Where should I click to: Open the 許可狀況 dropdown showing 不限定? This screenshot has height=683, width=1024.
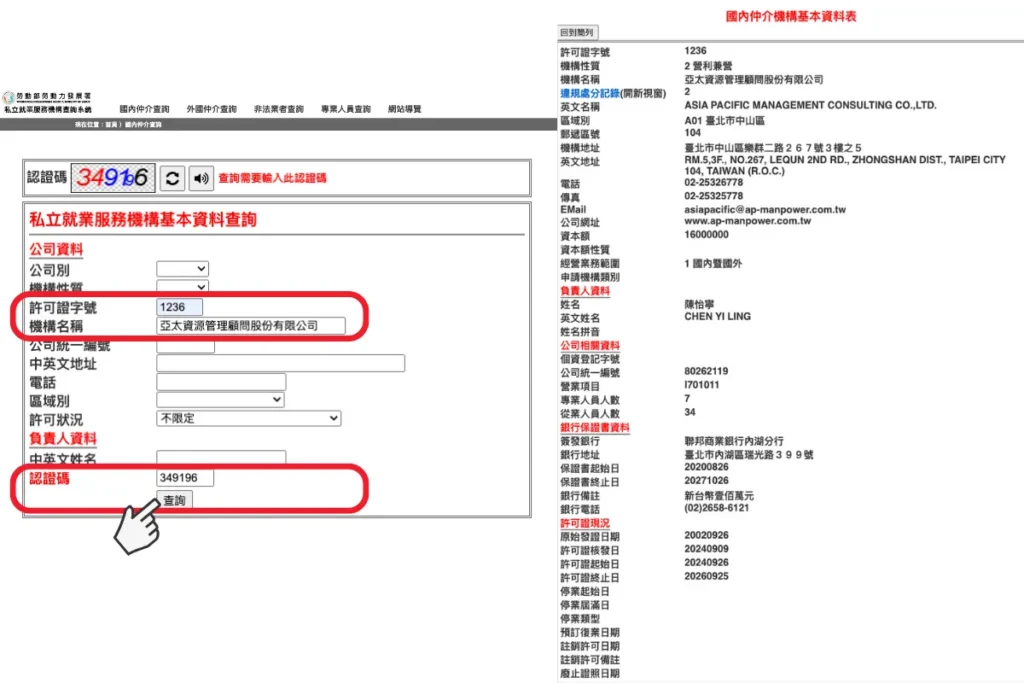pos(247,418)
